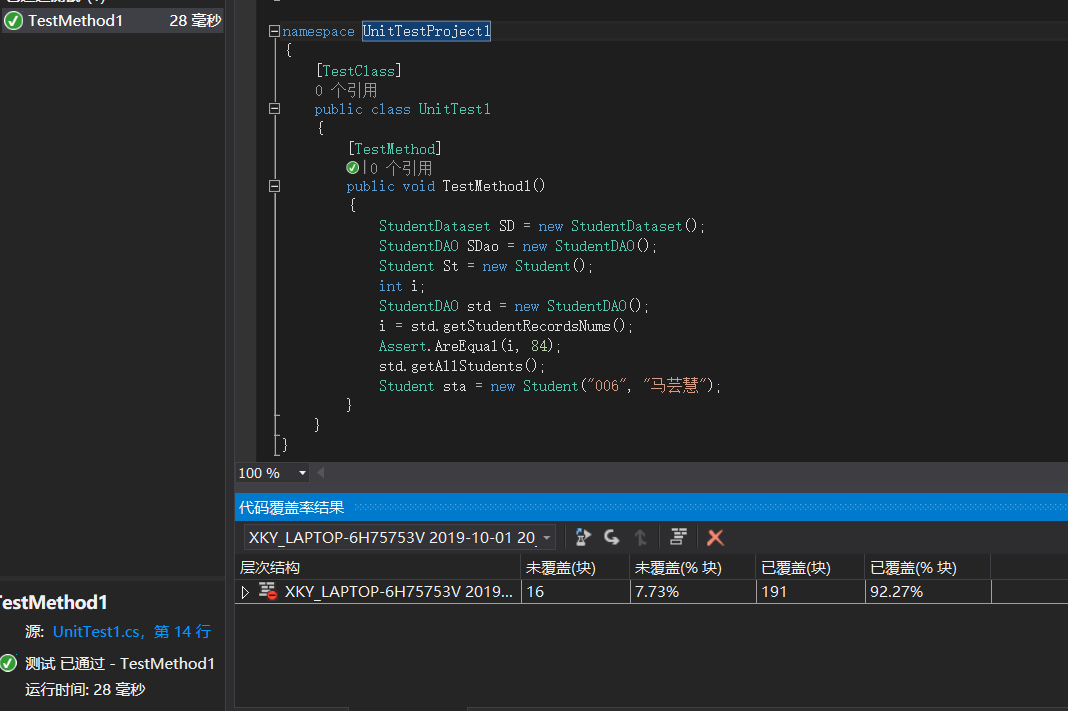
Task: Click the std.getAllStudents(); line
Action: tap(462, 366)
